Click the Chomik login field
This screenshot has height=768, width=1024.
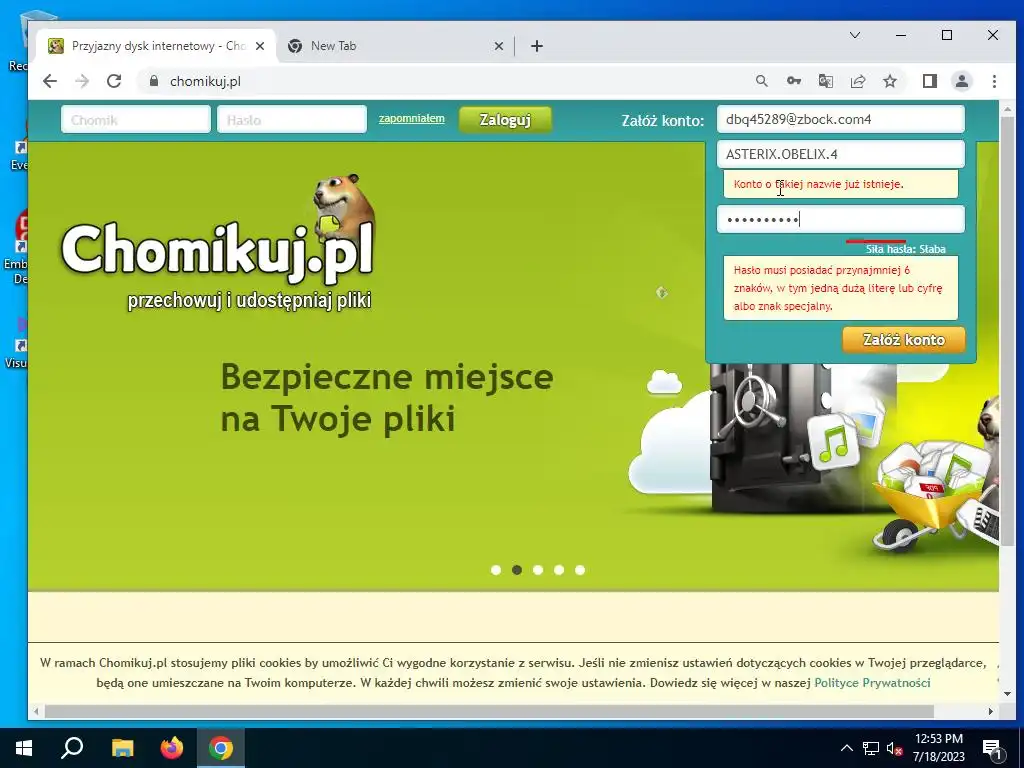pyautogui.click(x=136, y=120)
